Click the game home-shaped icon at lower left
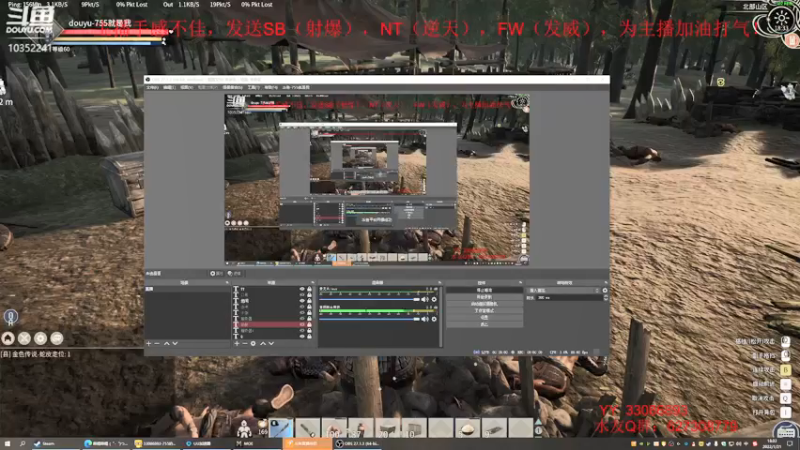The width and height of the screenshot is (800, 450). click(x=8, y=338)
